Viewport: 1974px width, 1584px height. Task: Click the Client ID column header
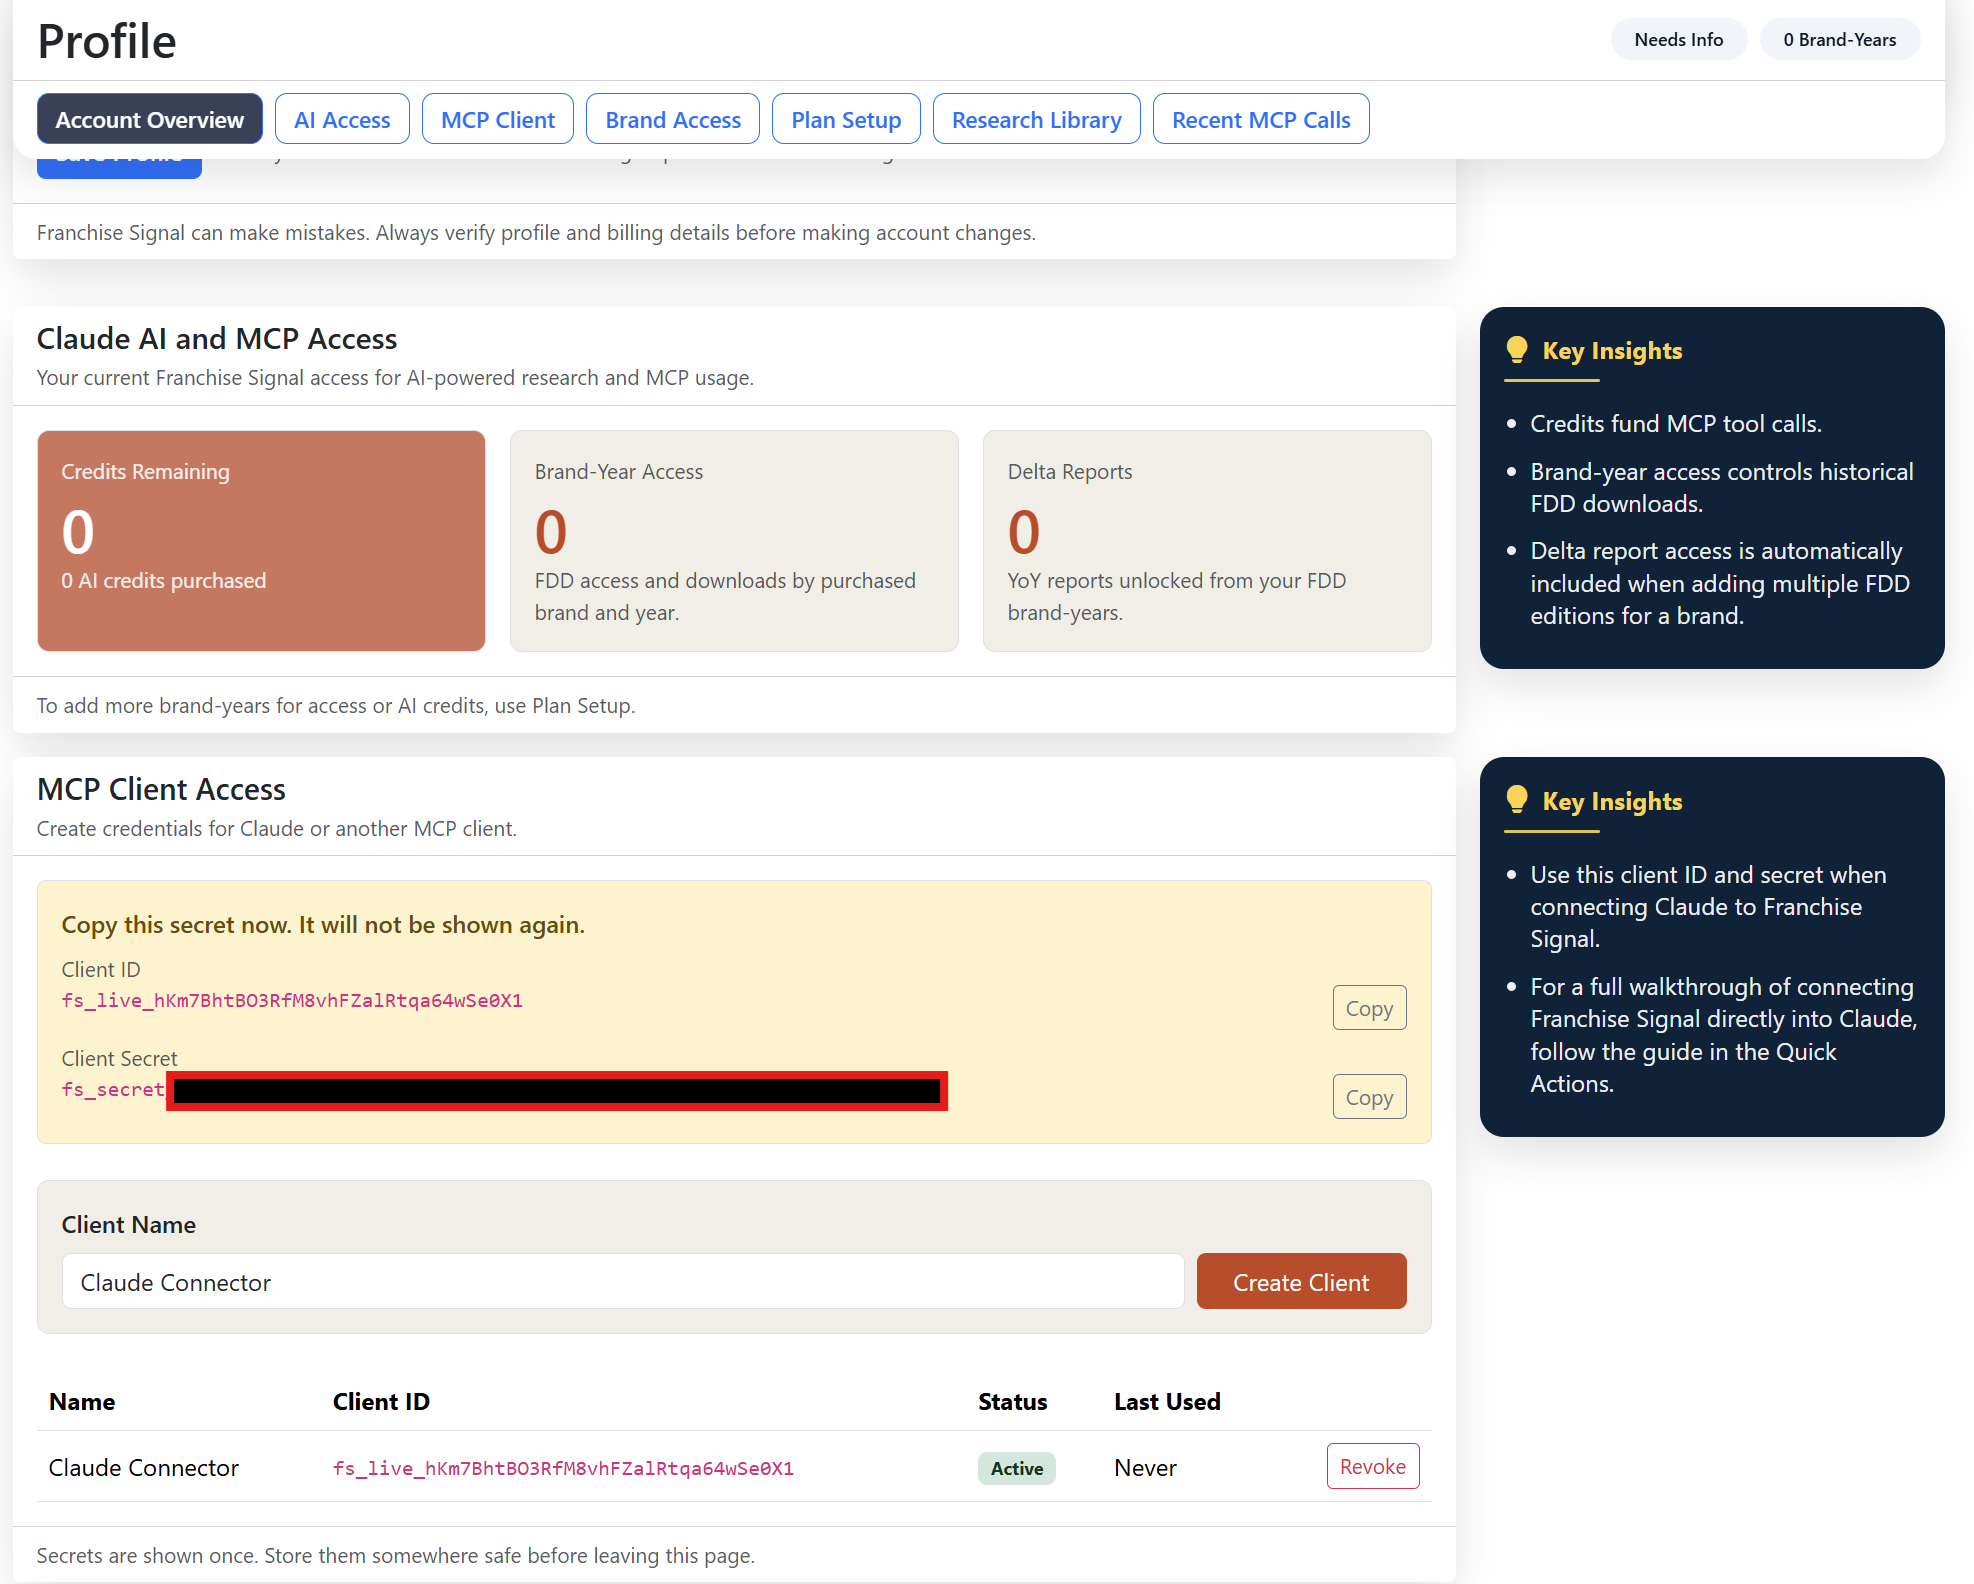click(381, 1402)
